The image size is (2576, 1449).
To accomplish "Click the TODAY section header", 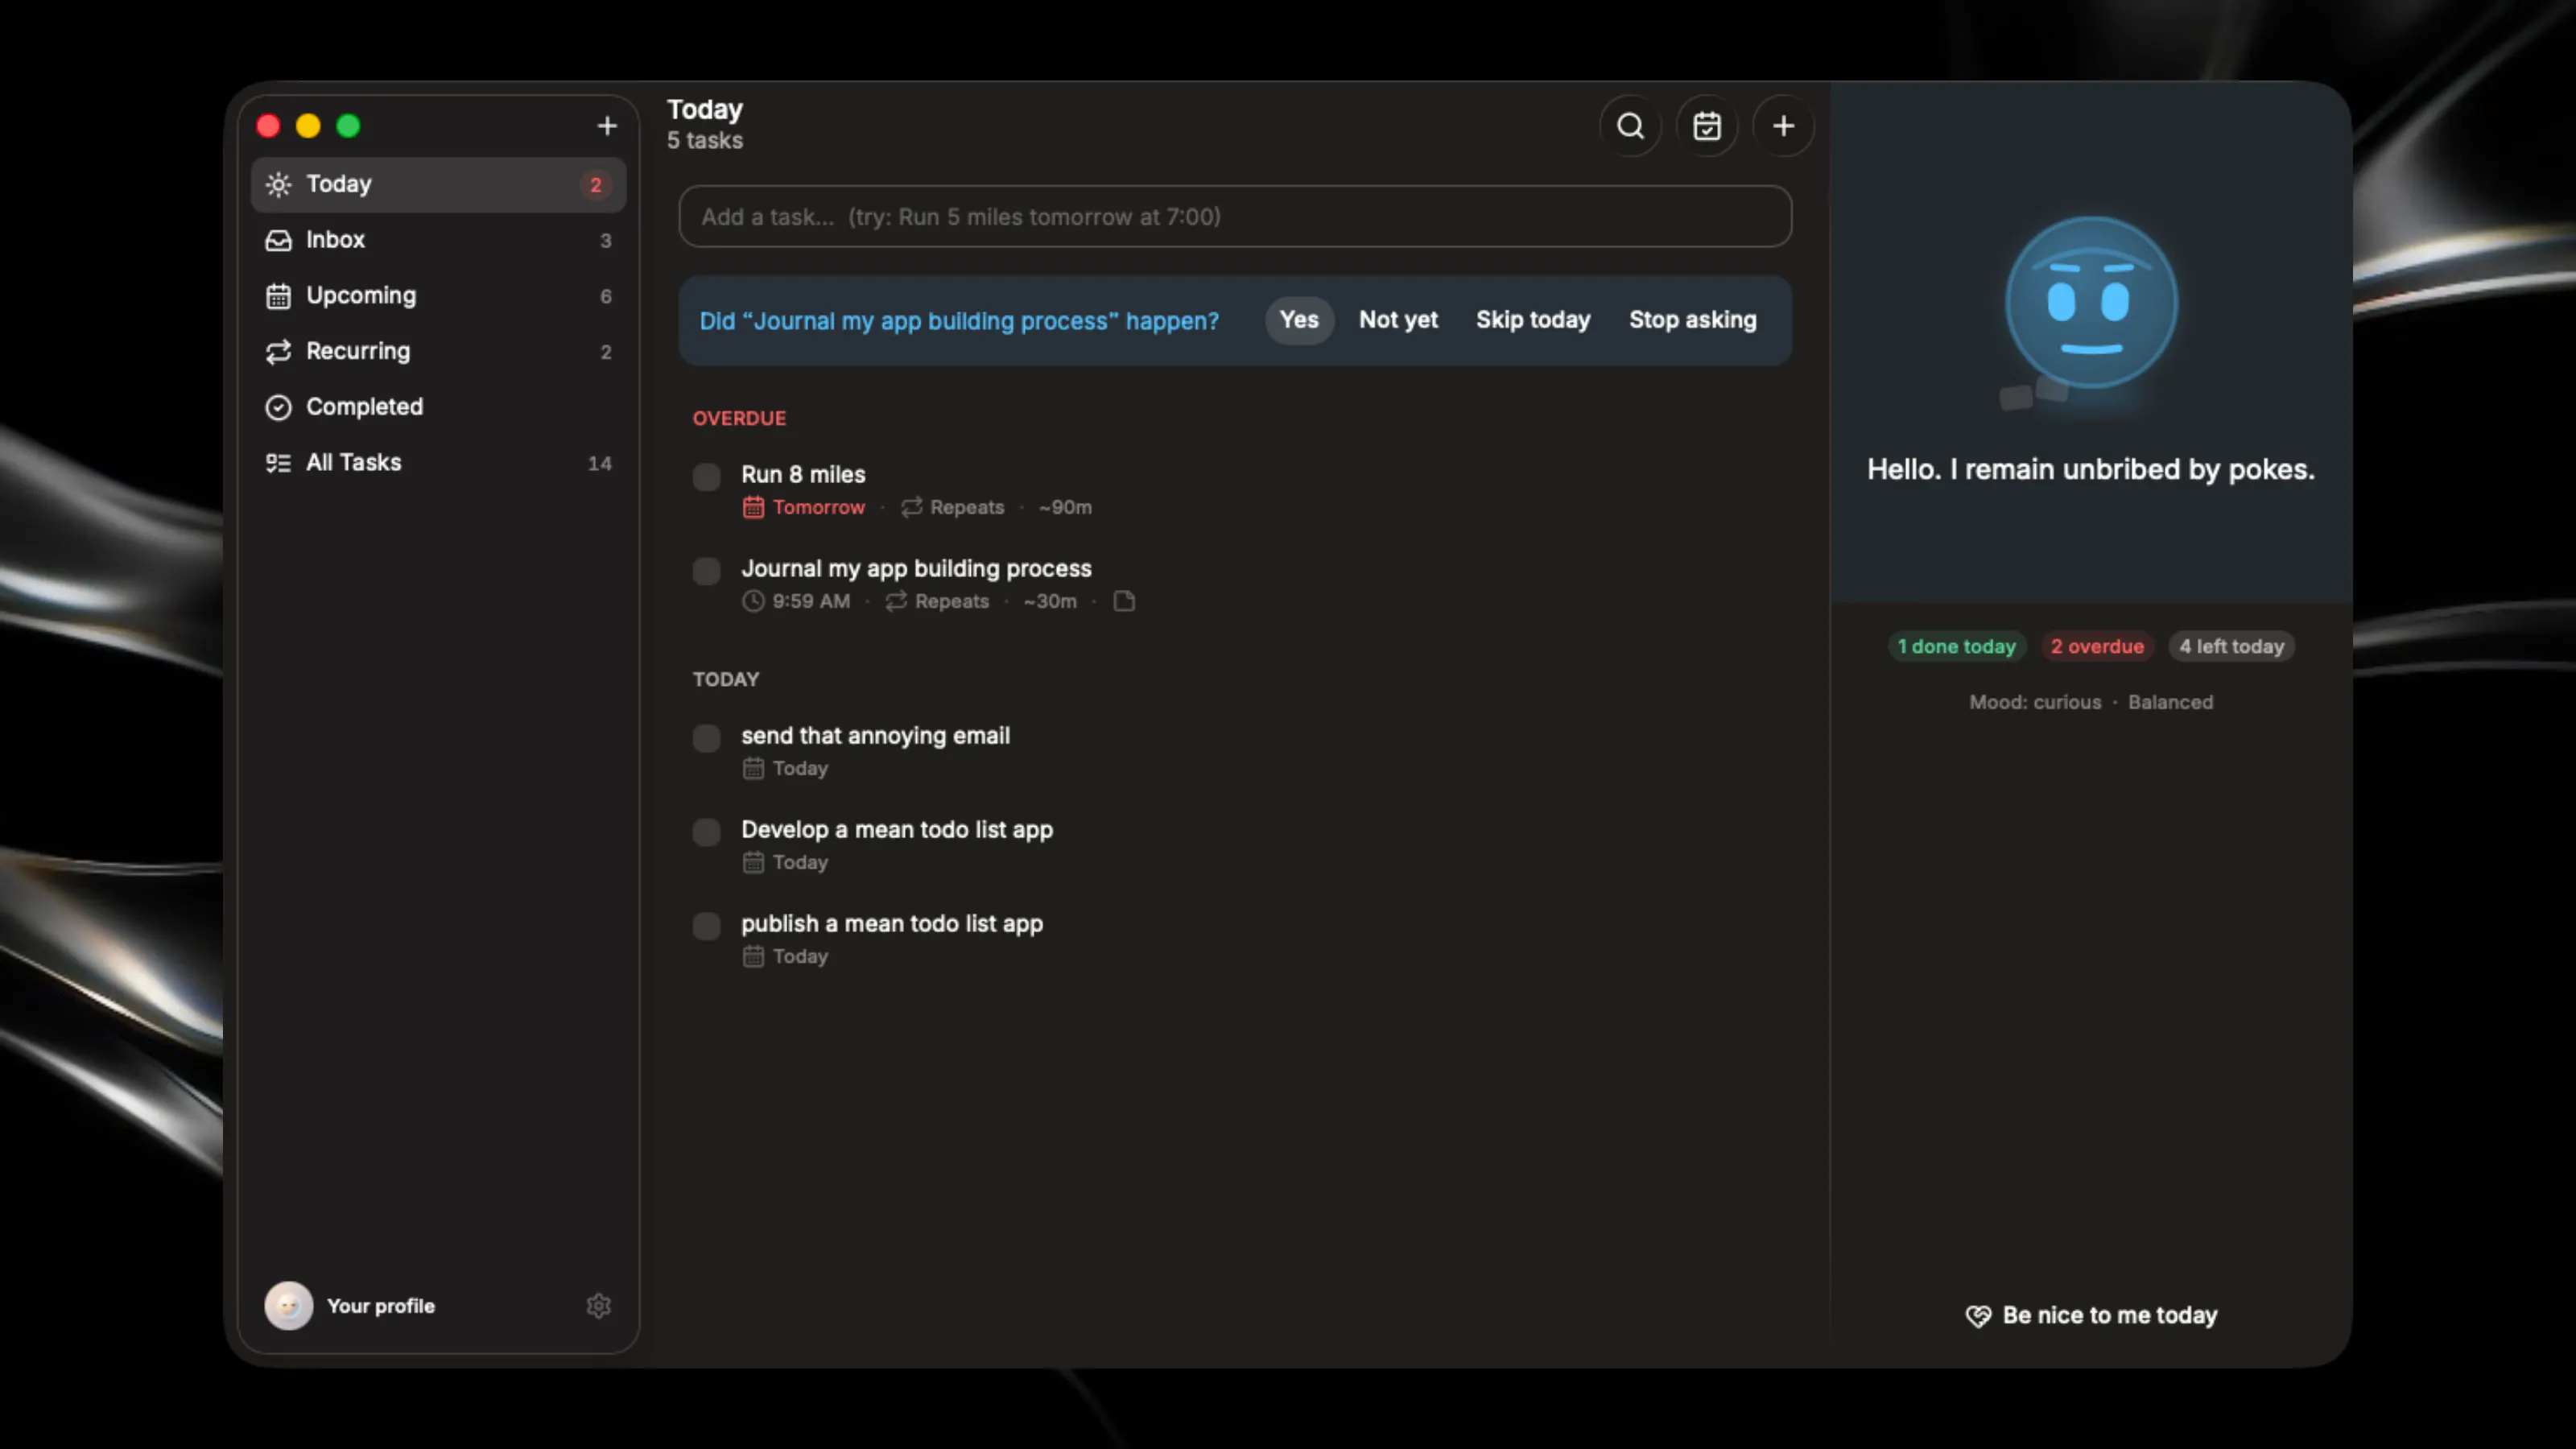I will 726,680.
